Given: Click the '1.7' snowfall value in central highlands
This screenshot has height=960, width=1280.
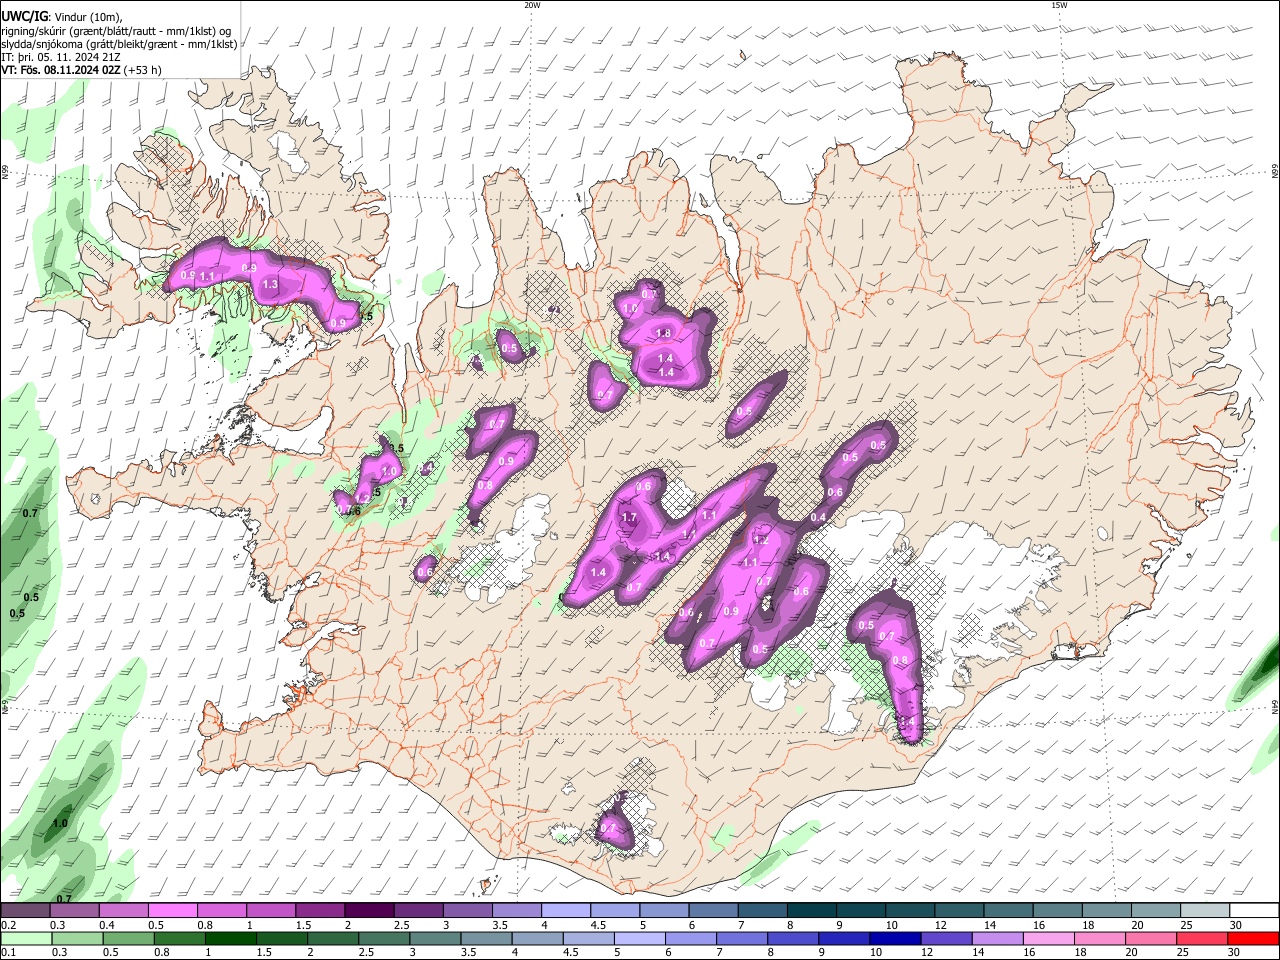Looking at the screenshot, I should [x=629, y=518].
